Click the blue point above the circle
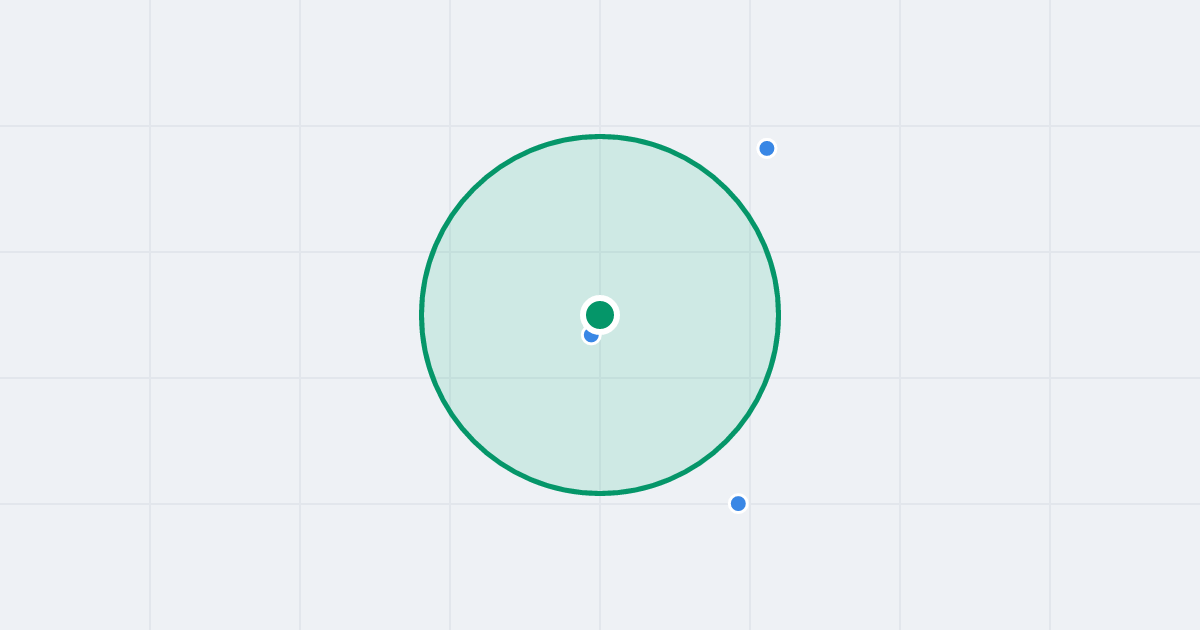Screen dimensions: 1200x630 (x=767, y=148)
